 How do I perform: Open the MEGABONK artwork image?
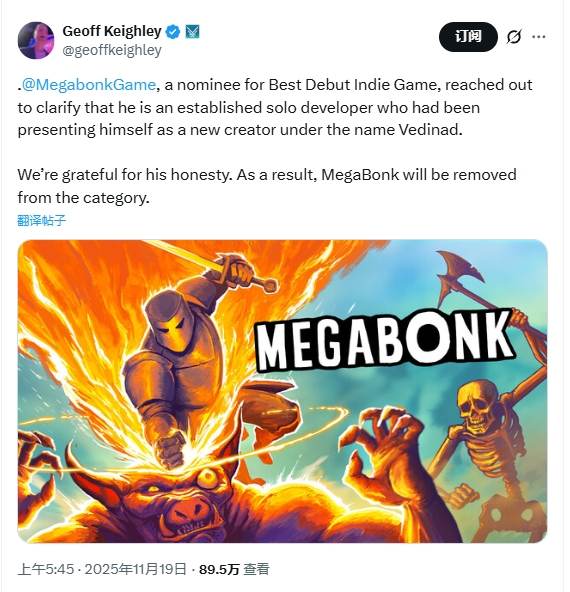point(282,391)
